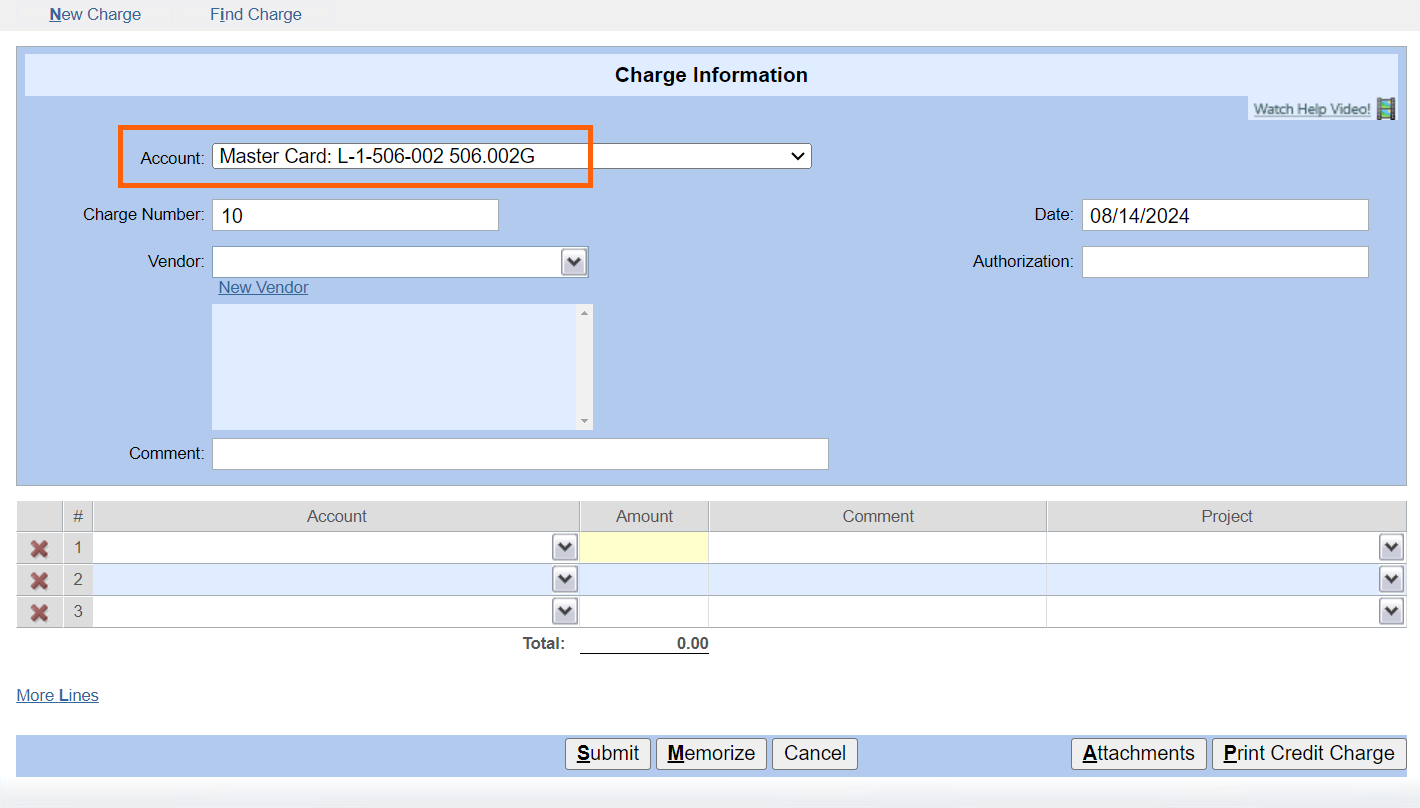1420x808 pixels.
Task: Delete line 2 with the red X
Action: 39,580
